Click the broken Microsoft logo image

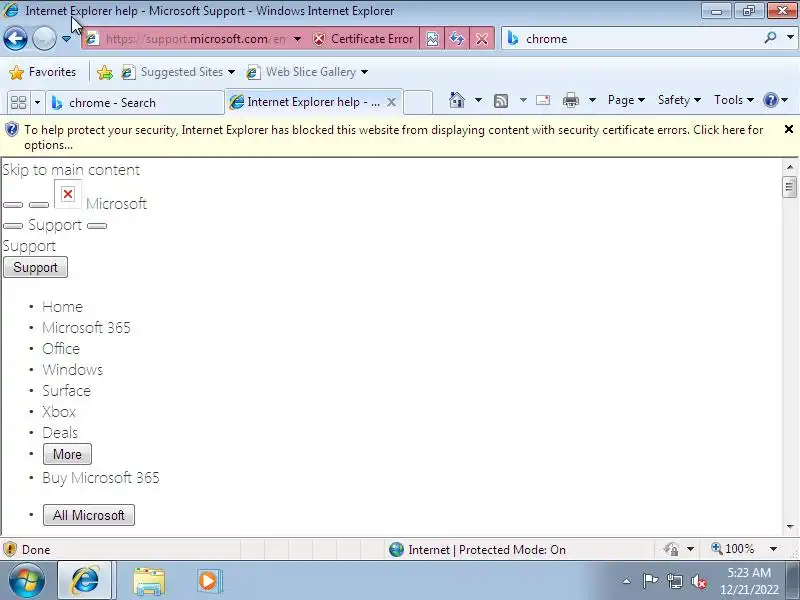coord(68,194)
